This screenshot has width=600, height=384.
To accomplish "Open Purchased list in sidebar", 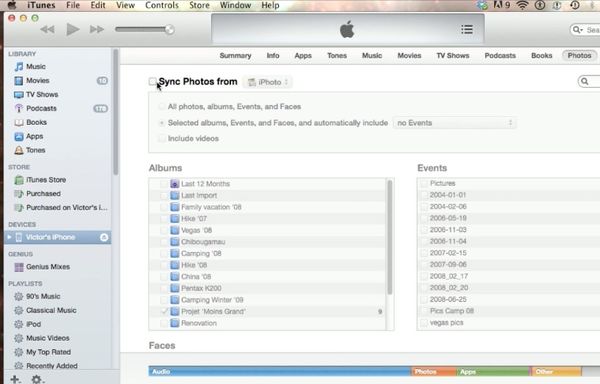I will coord(43,194).
